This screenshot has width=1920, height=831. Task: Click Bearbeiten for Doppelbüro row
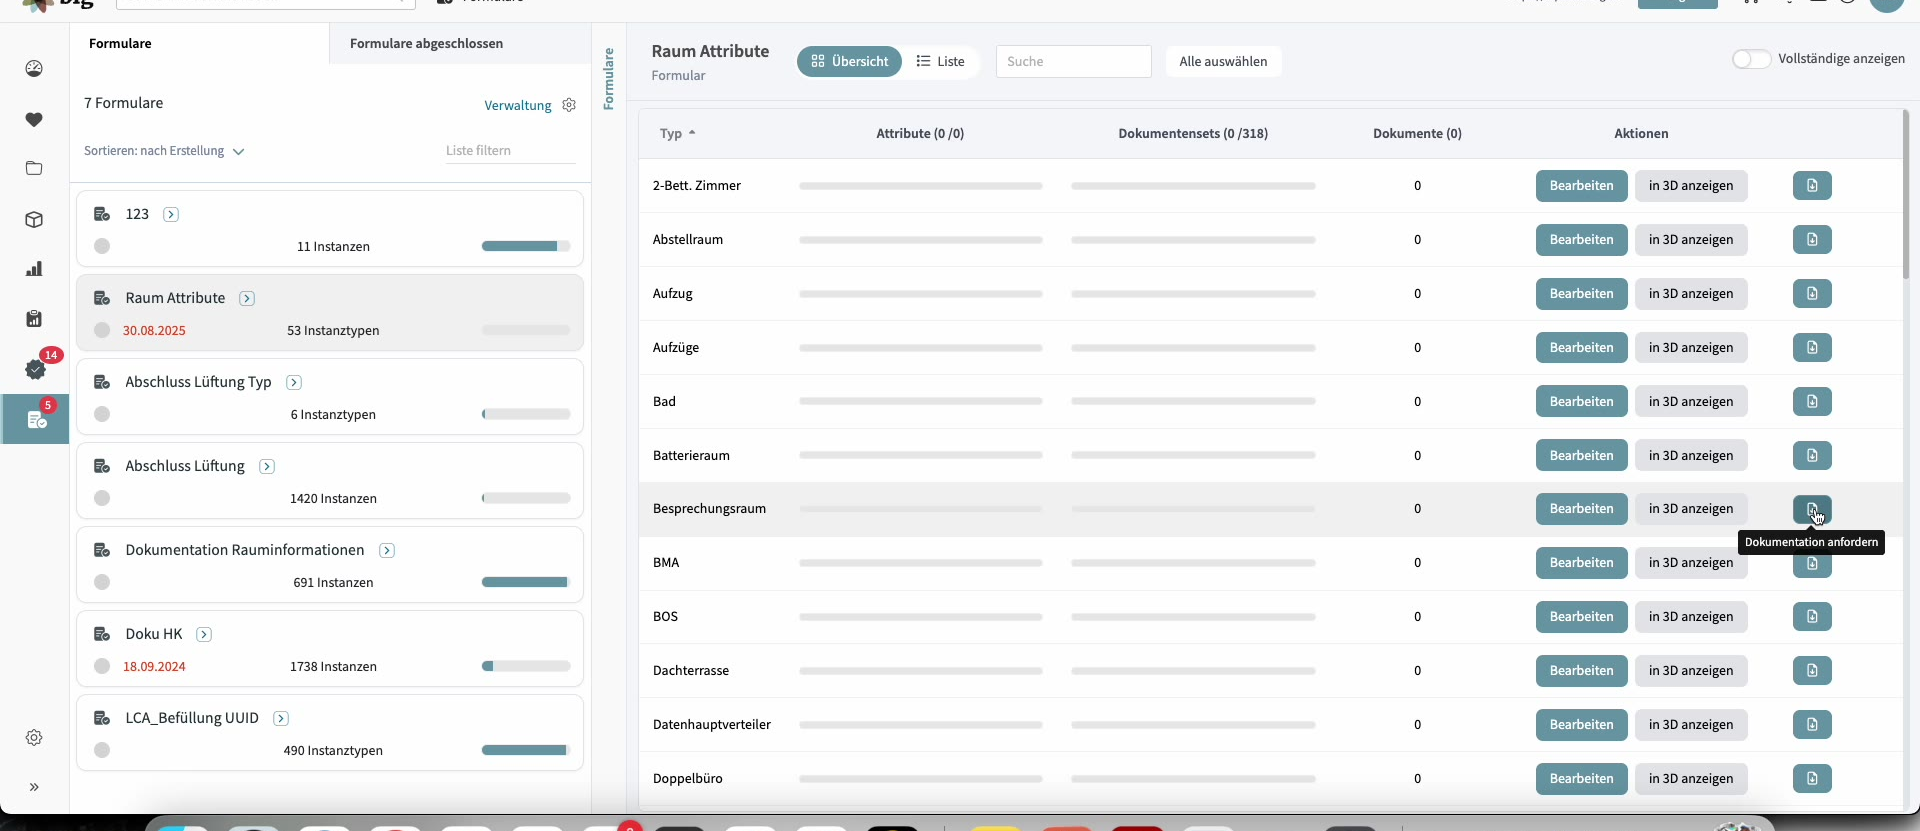coord(1581,779)
